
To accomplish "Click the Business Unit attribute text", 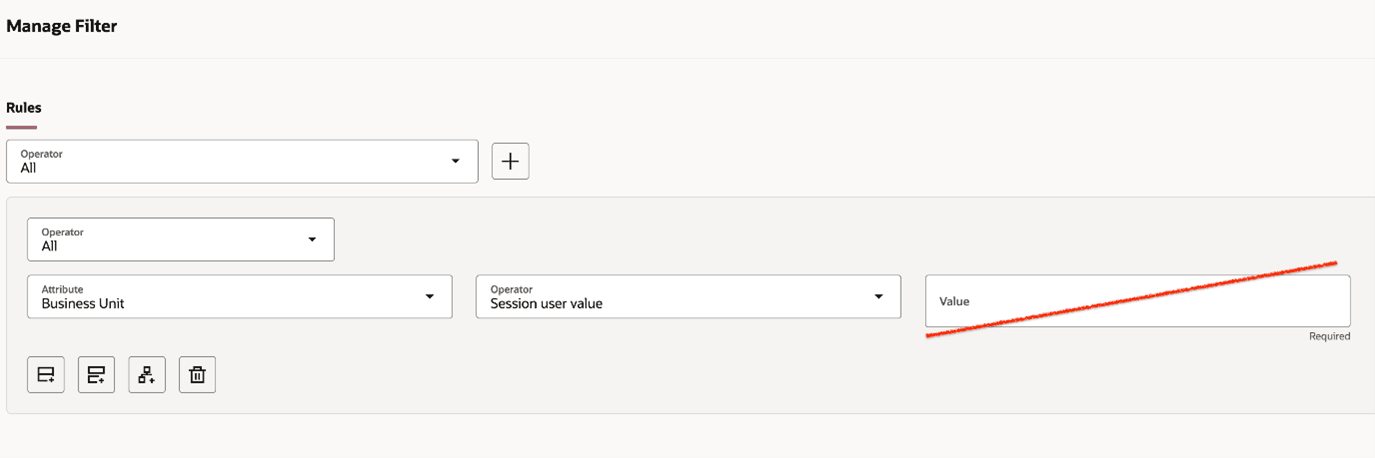I will point(83,303).
